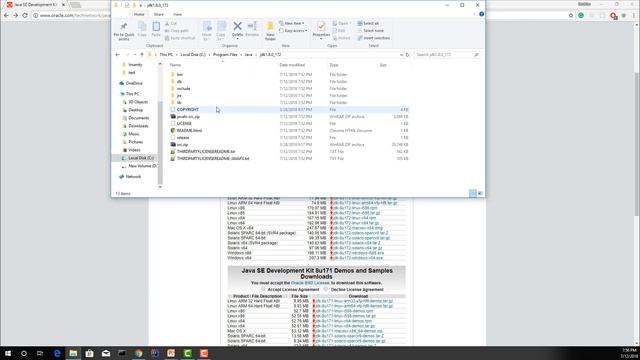
Task: Open the Windows Start menu
Action: 8,353
